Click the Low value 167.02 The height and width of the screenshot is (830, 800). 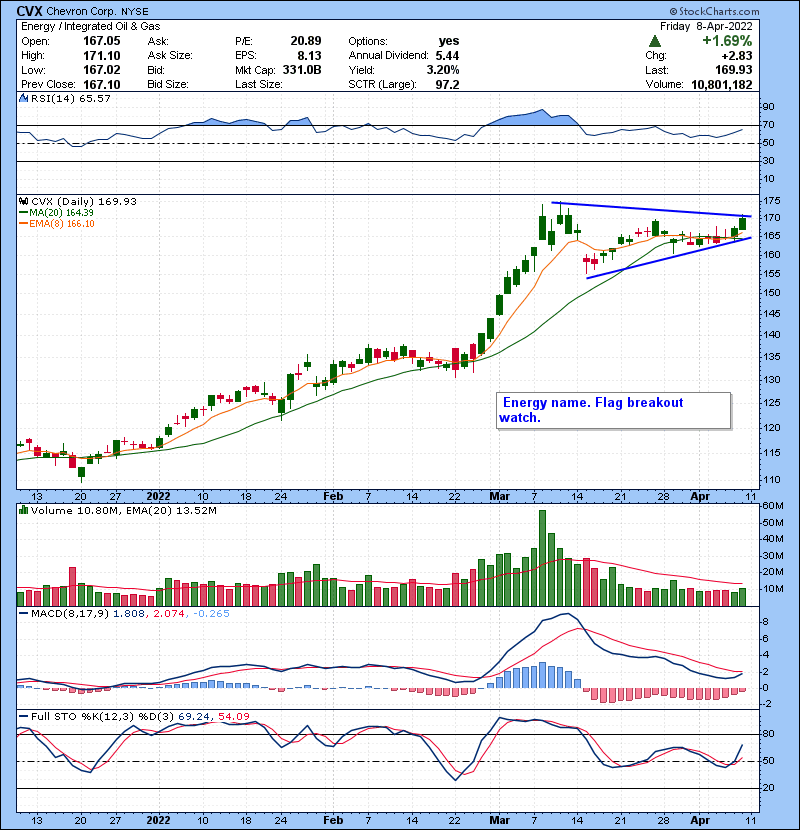pyautogui.click(x=102, y=70)
